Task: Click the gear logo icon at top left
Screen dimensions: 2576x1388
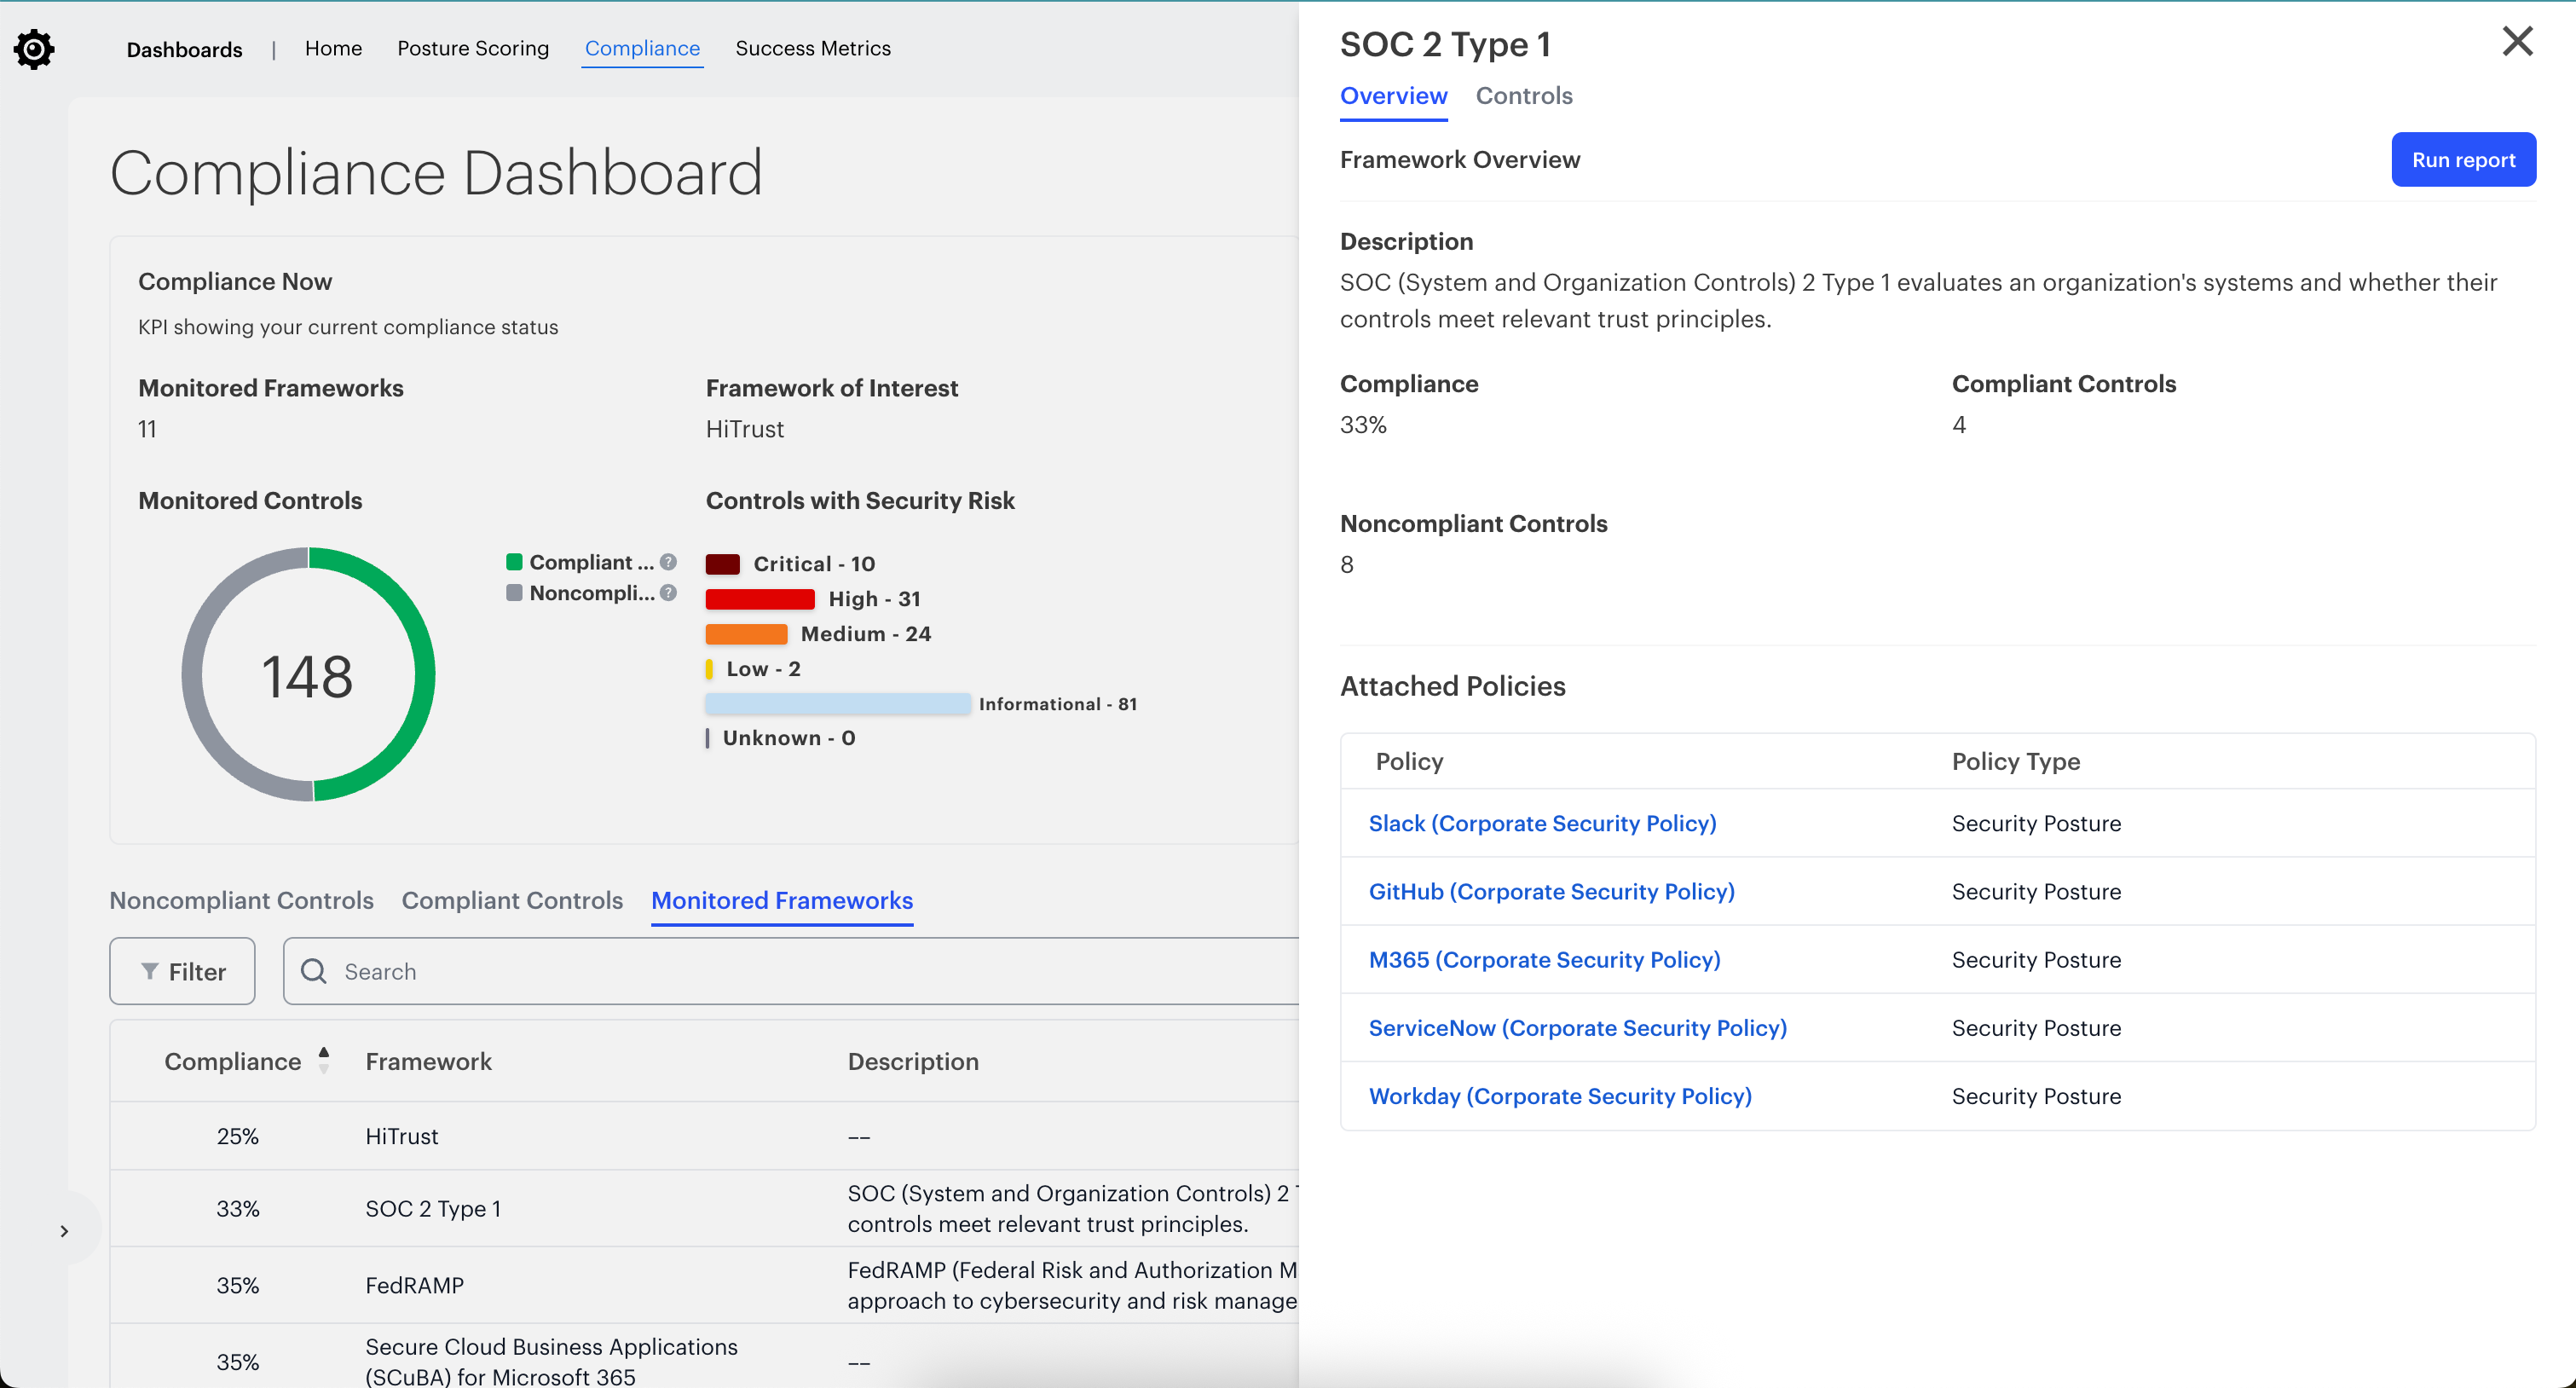Action: (x=34, y=48)
